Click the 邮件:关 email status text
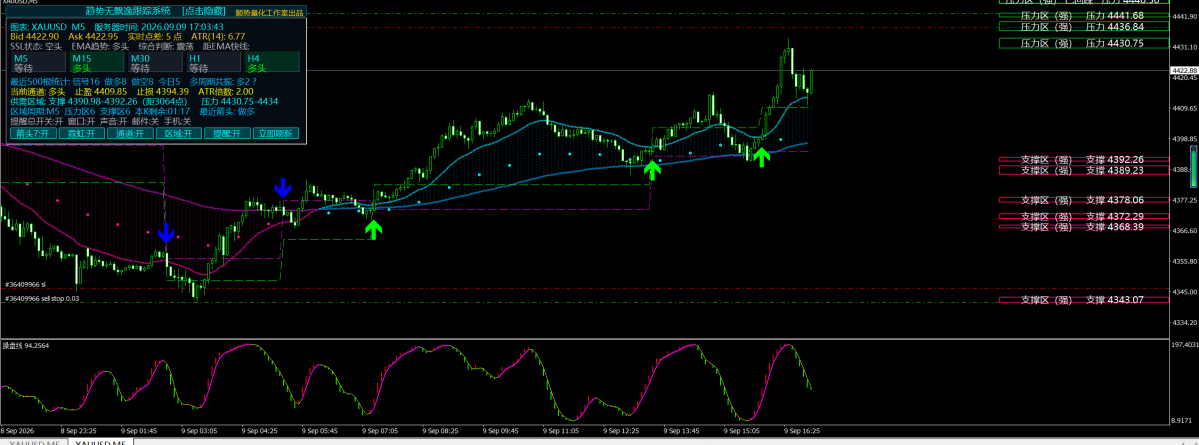Screen dimensions: 1199x445 146,121
